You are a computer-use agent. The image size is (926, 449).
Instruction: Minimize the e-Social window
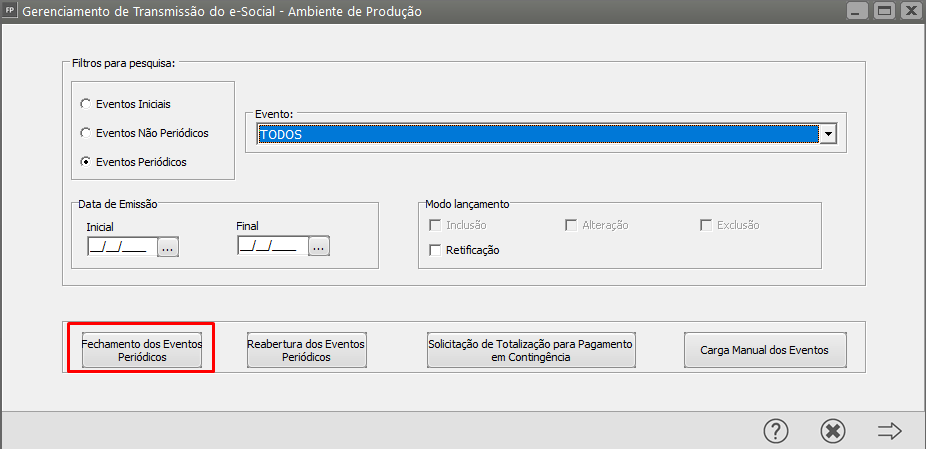[856, 11]
